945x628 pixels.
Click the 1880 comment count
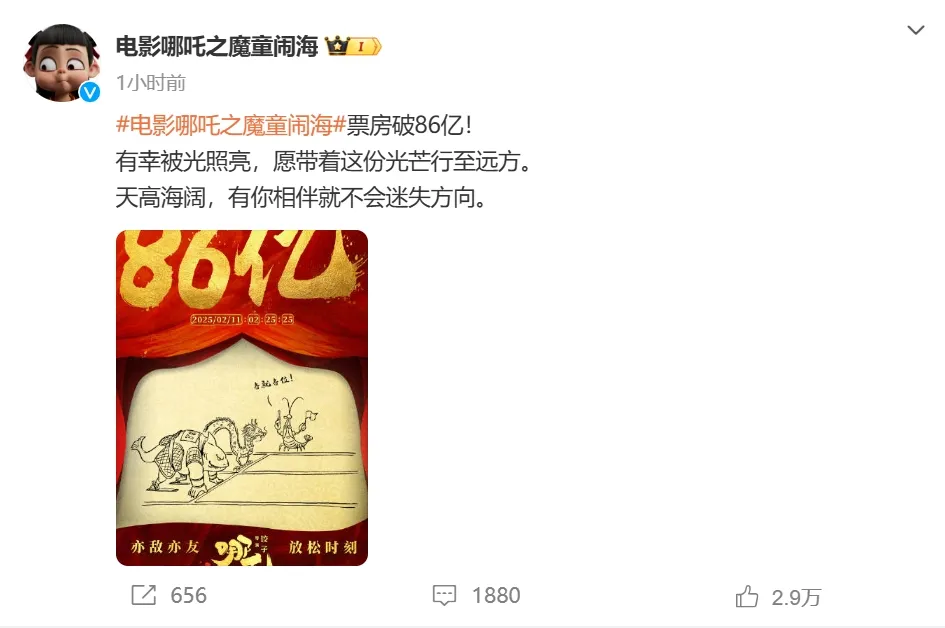(496, 595)
